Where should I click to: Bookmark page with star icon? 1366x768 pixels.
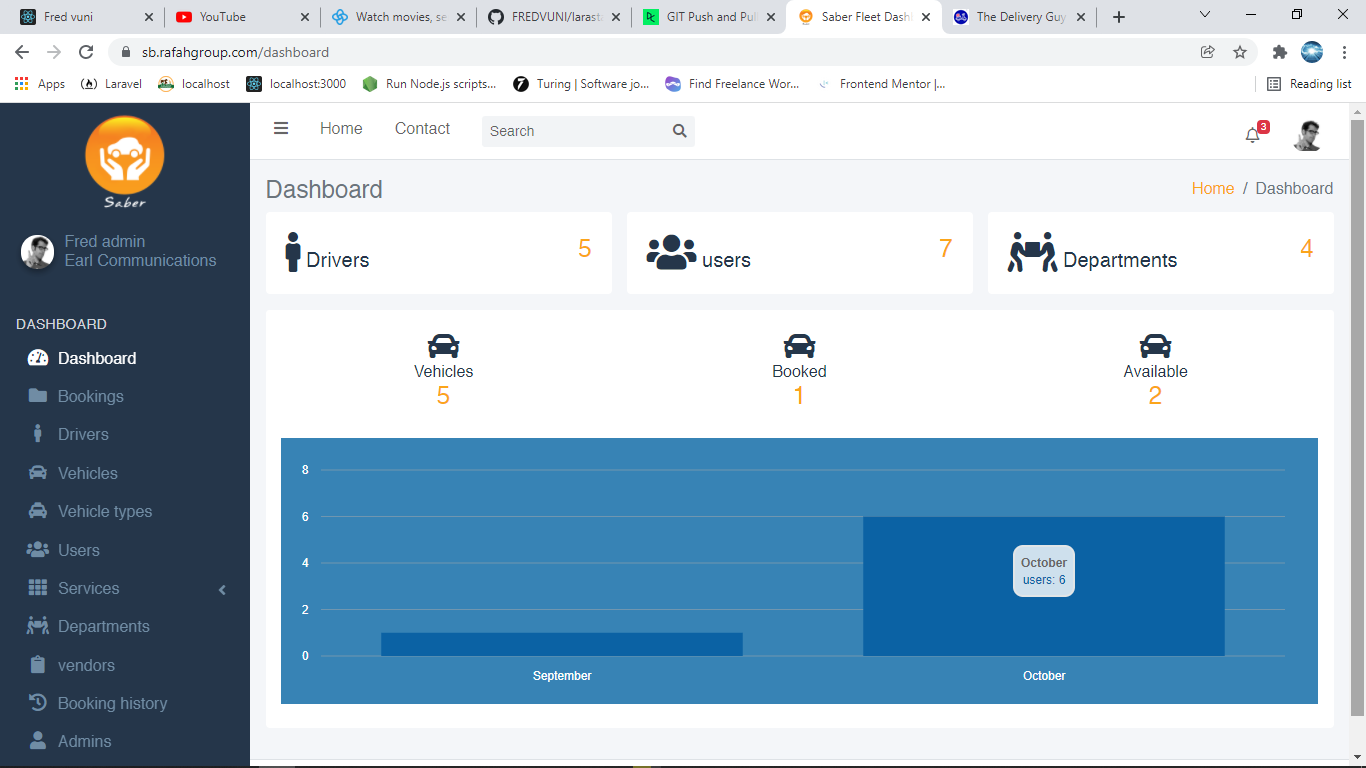pos(1240,52)
